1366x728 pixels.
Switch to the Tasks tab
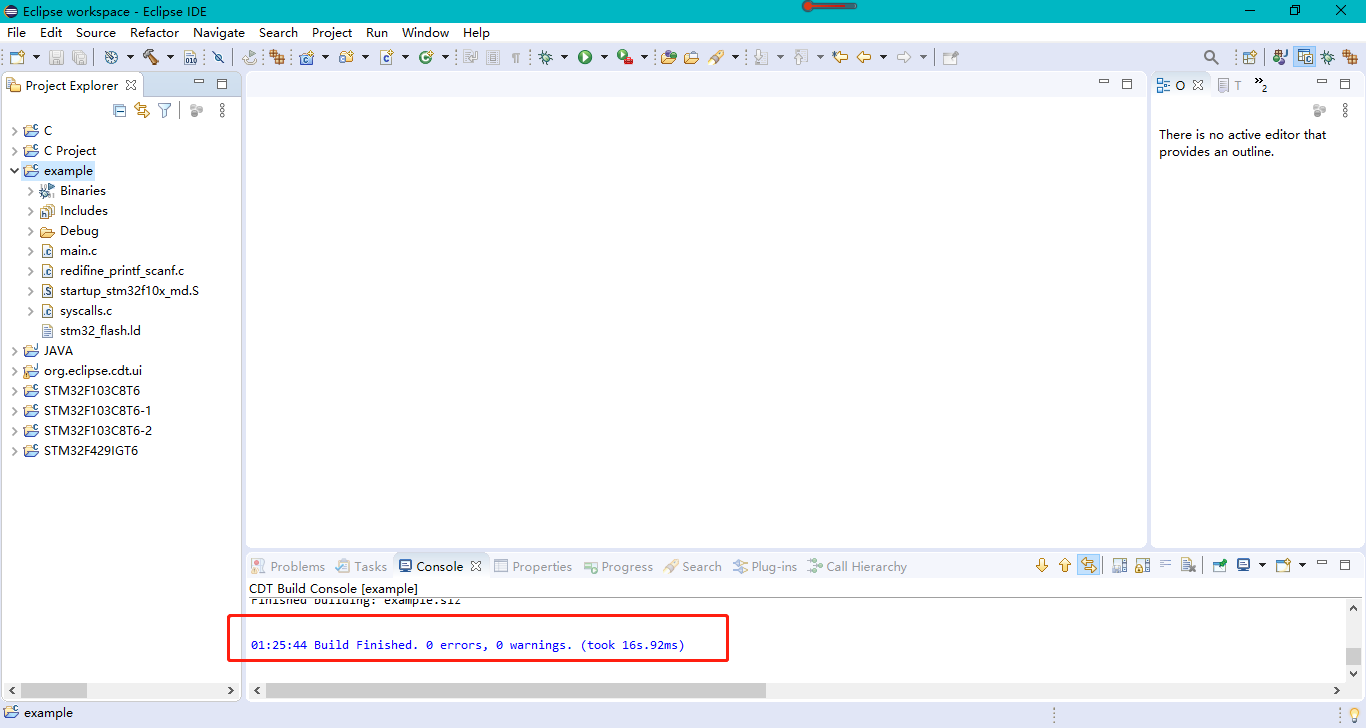[361, 566]
